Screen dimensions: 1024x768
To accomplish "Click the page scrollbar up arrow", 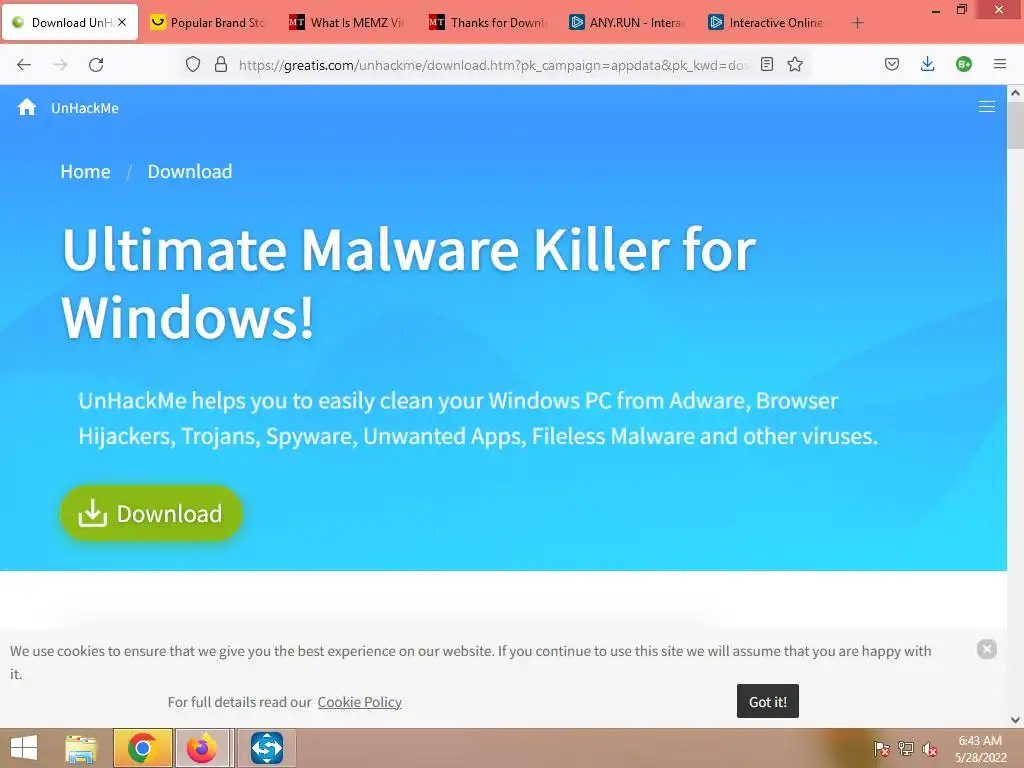I will pos(1015,93).
